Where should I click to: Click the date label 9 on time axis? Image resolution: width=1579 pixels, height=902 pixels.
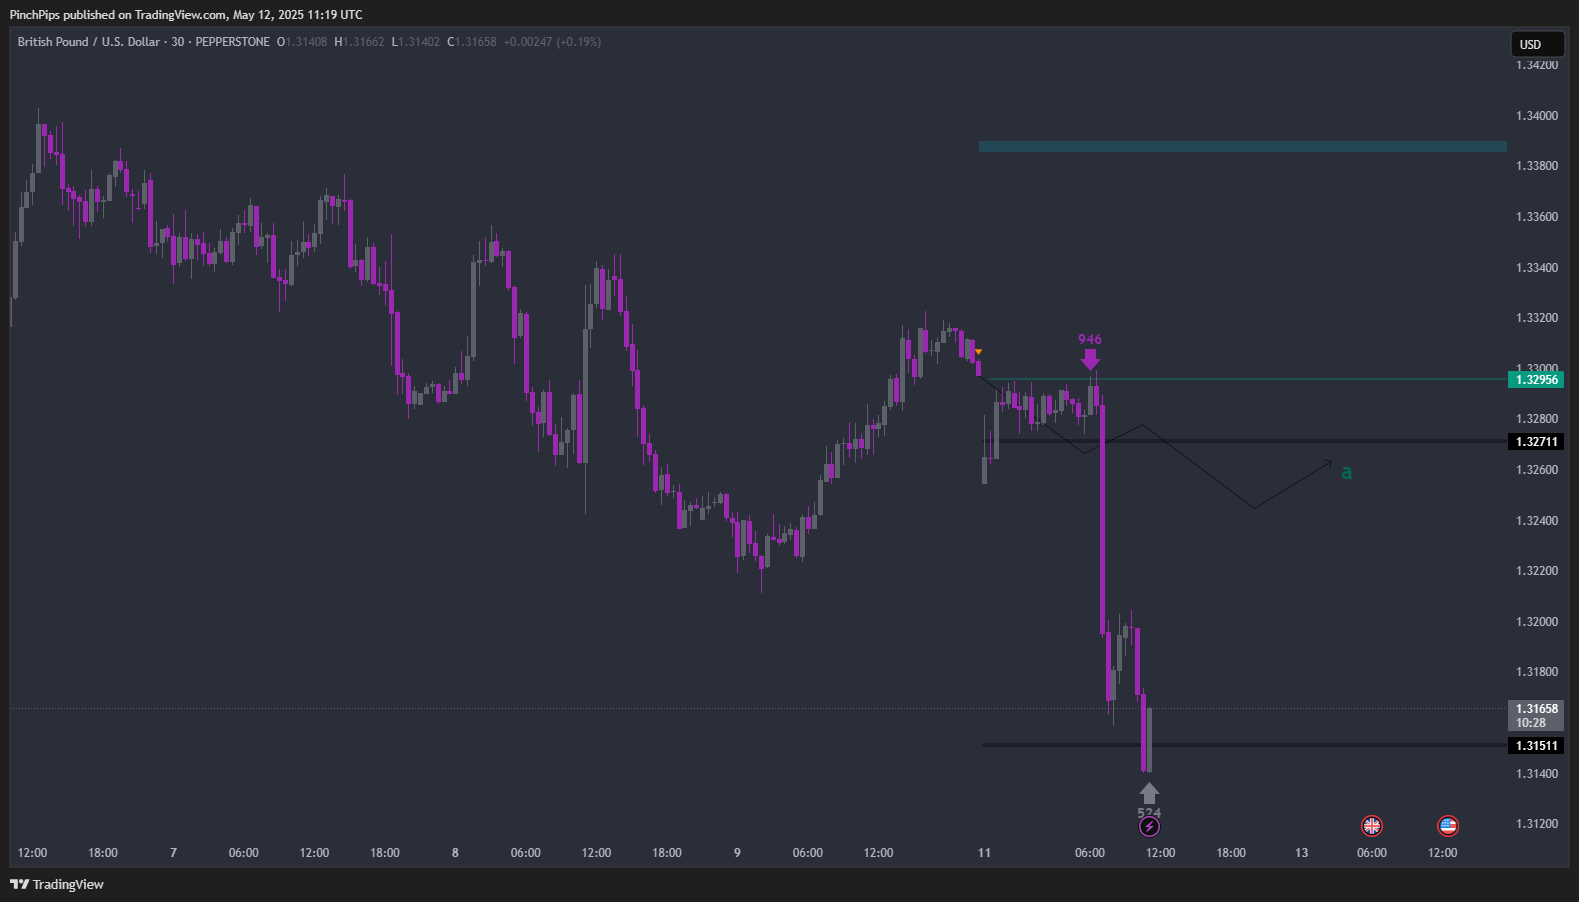pos(737,853)
